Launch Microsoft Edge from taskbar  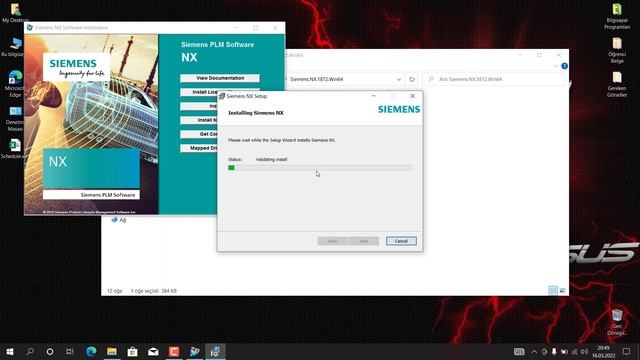pyautogui.click(x=91, y=351)
